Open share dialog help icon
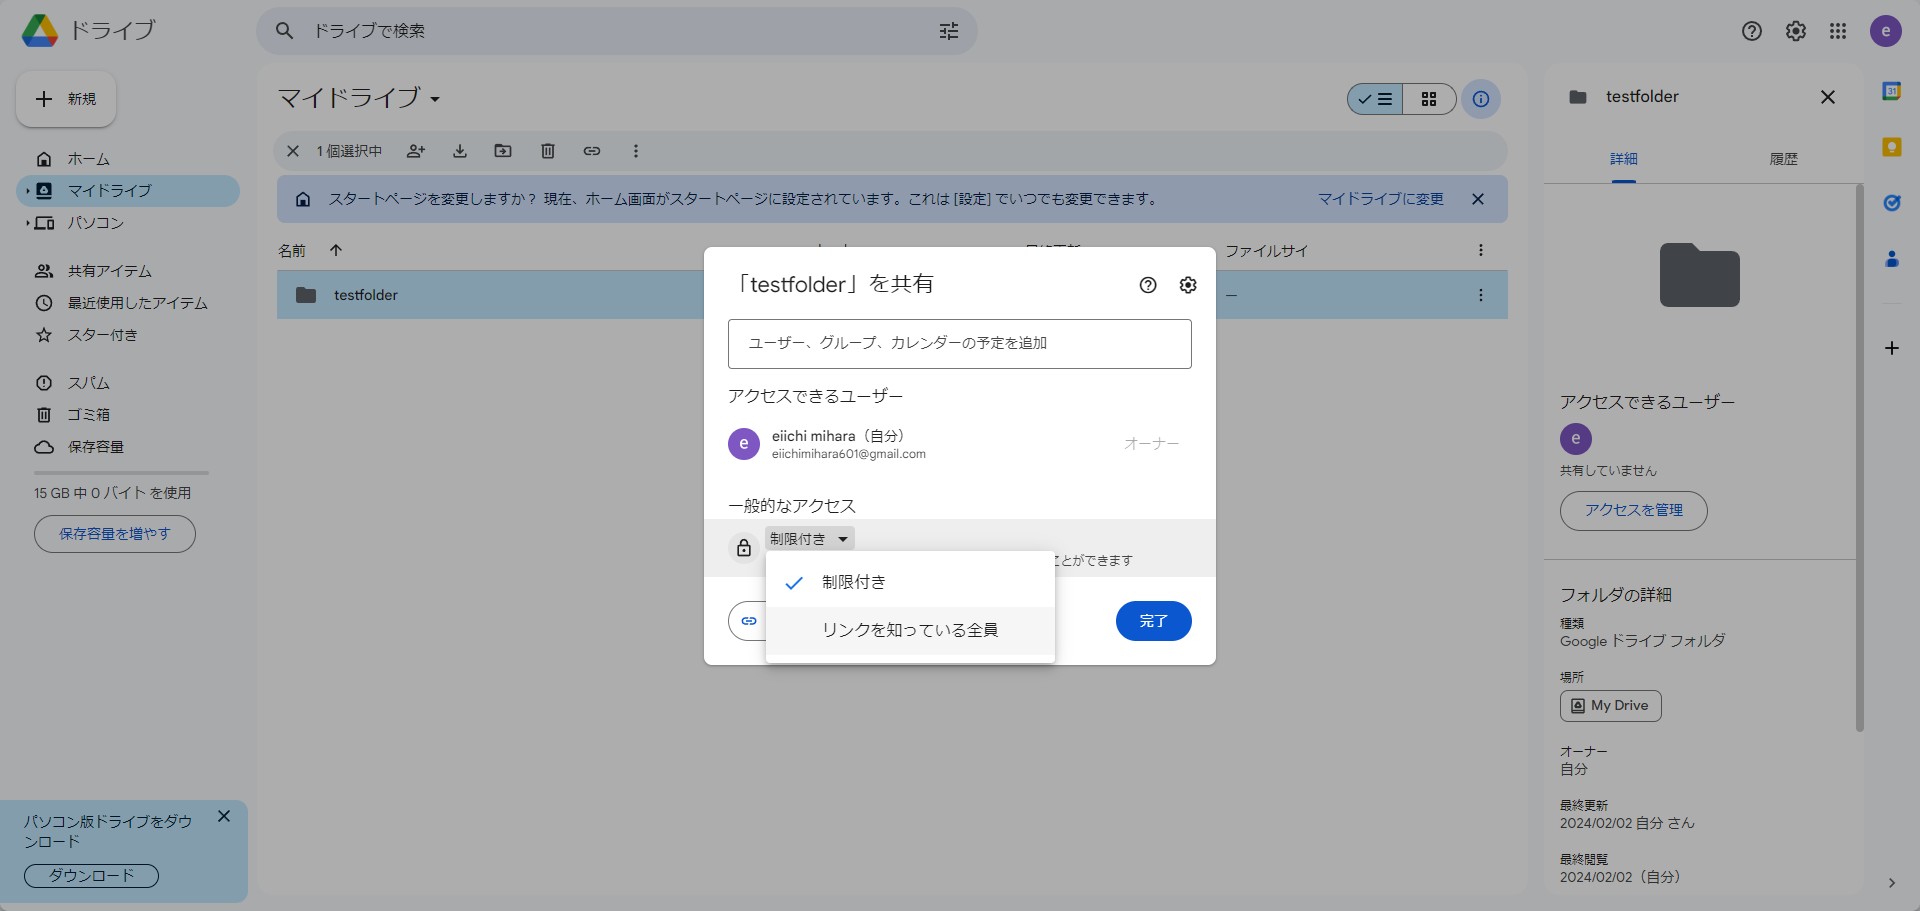 coord(1148,285)
